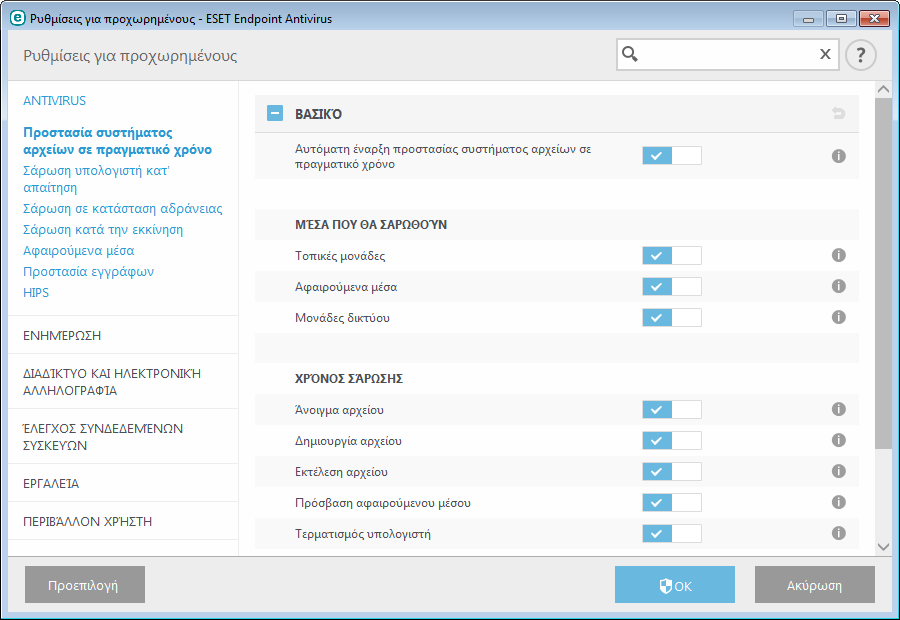Toggle Τερματισμός υπολογιστή switch
Viewport: 900px width, 620px height.
[672, 533]
